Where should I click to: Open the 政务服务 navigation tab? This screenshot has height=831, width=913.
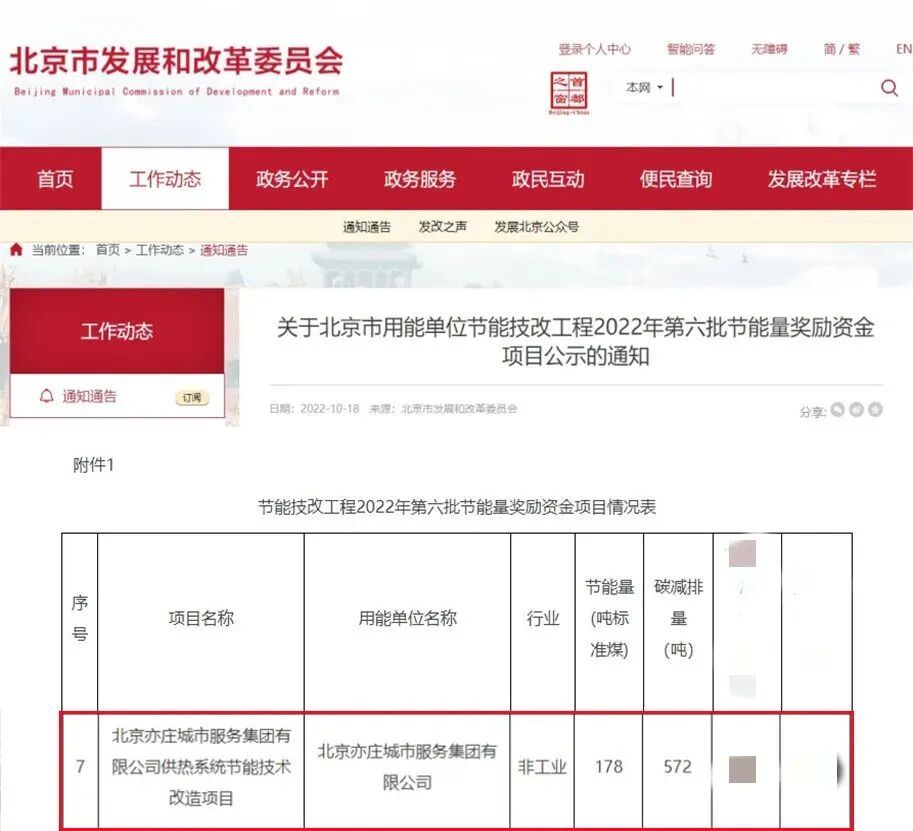[420, 179]
